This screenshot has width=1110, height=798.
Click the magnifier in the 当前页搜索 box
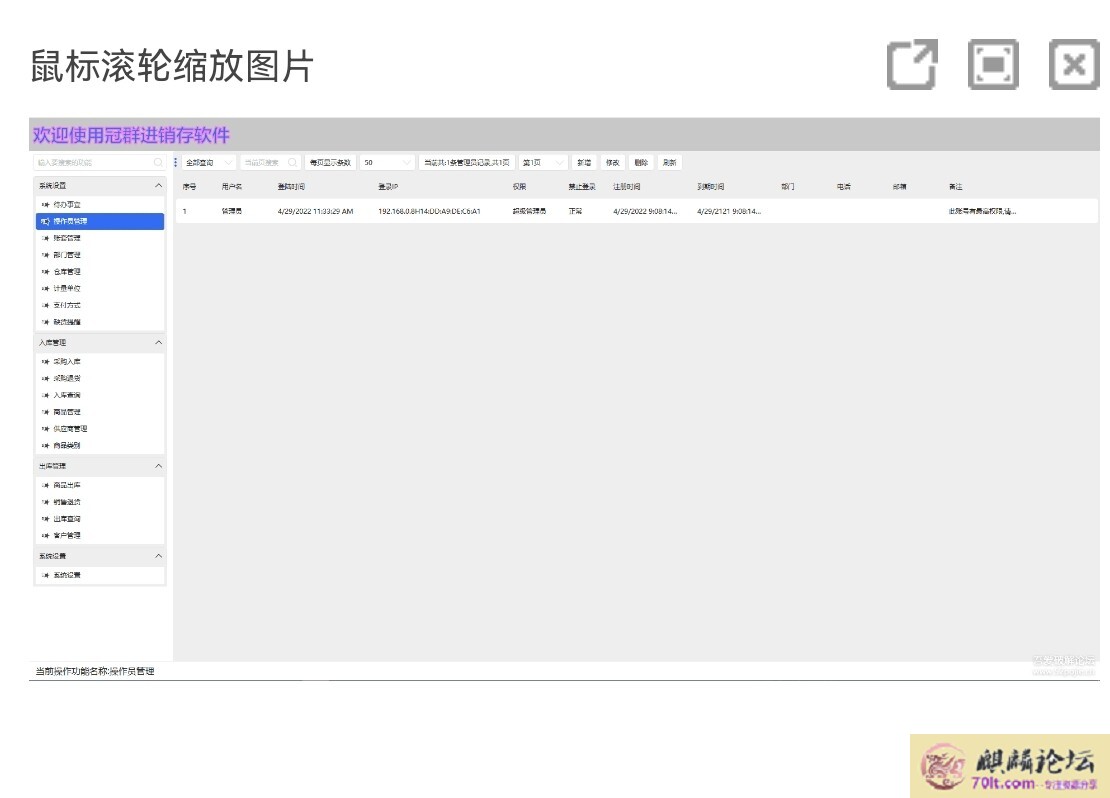(x=292, y=163)
